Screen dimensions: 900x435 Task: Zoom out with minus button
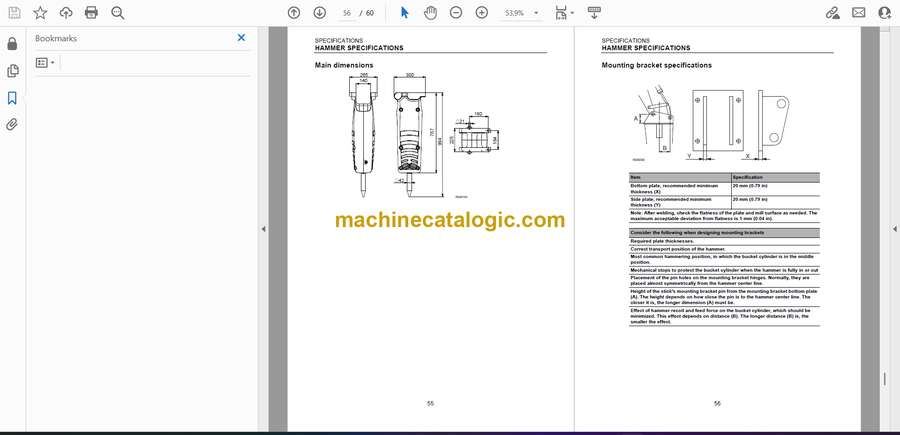tap(456, 13)
